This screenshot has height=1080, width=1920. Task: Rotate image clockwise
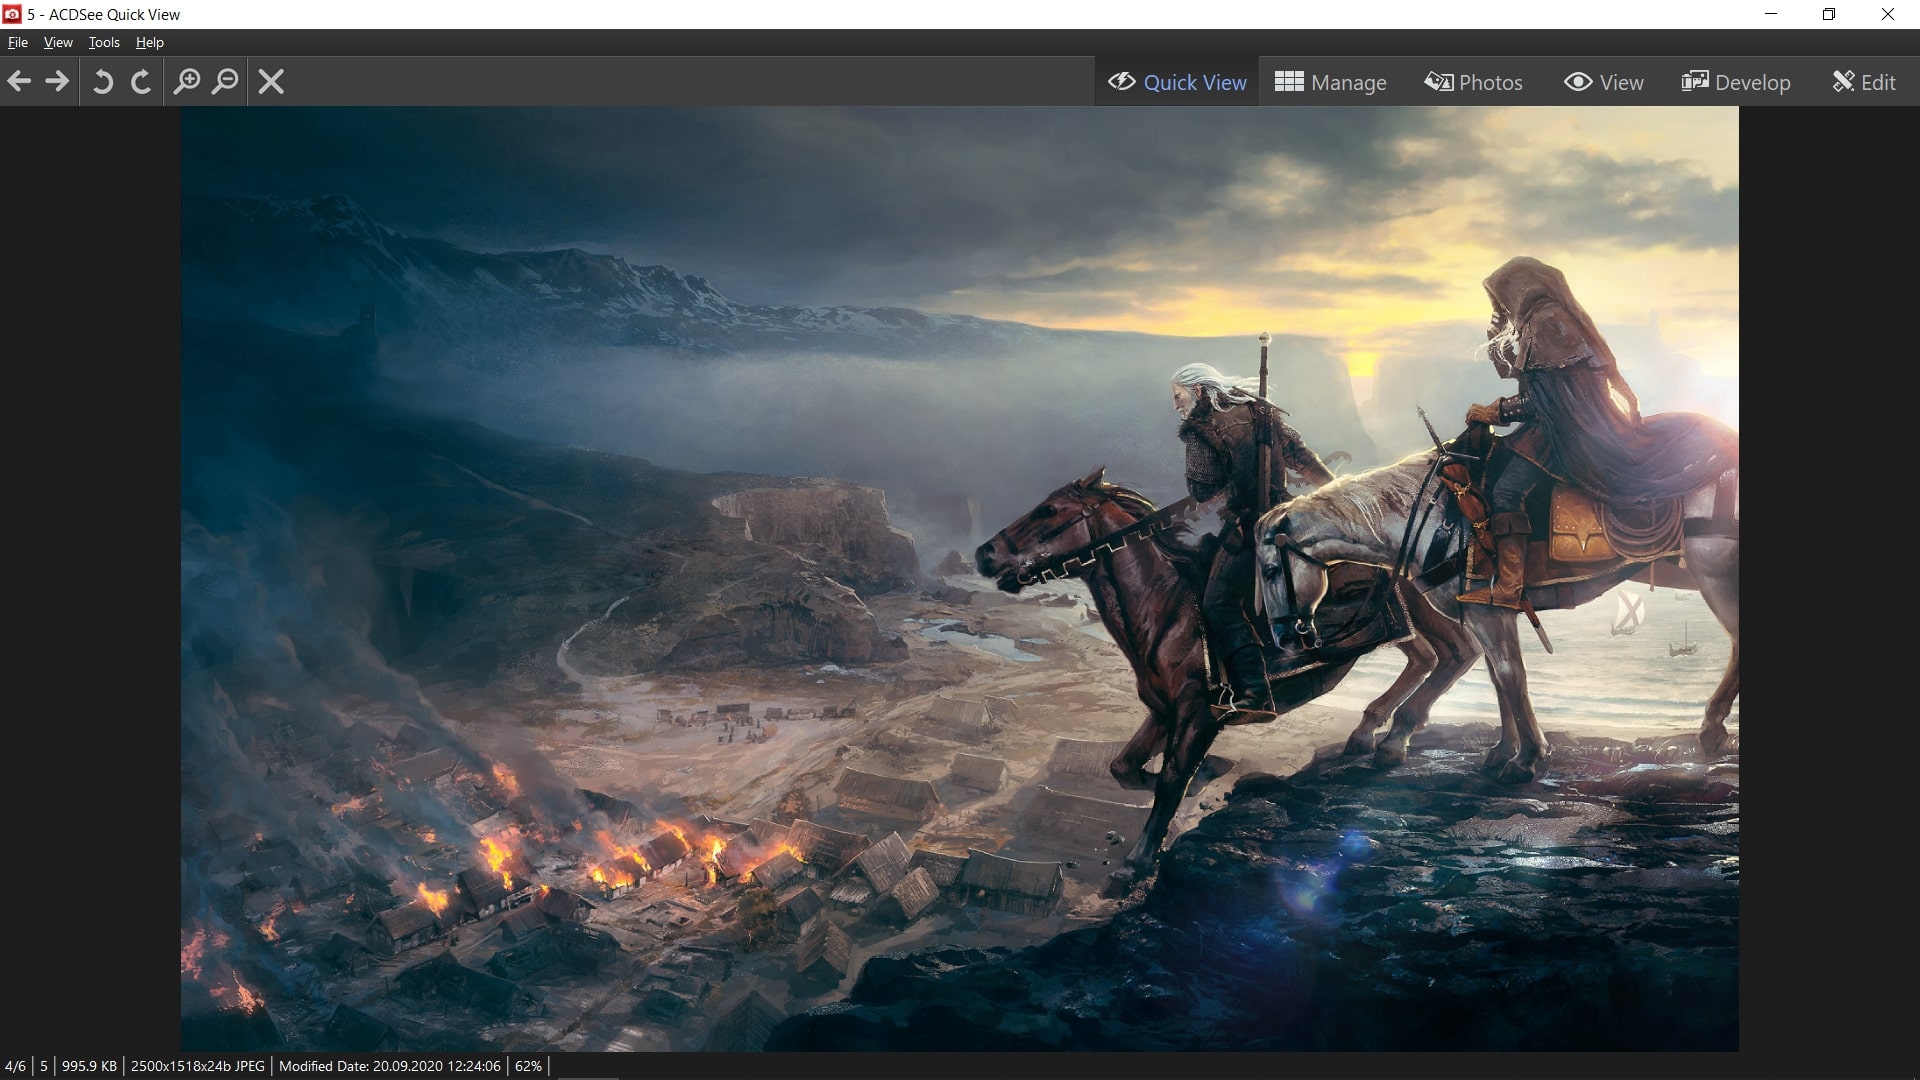pyautogui.click(x=141, y=81)
